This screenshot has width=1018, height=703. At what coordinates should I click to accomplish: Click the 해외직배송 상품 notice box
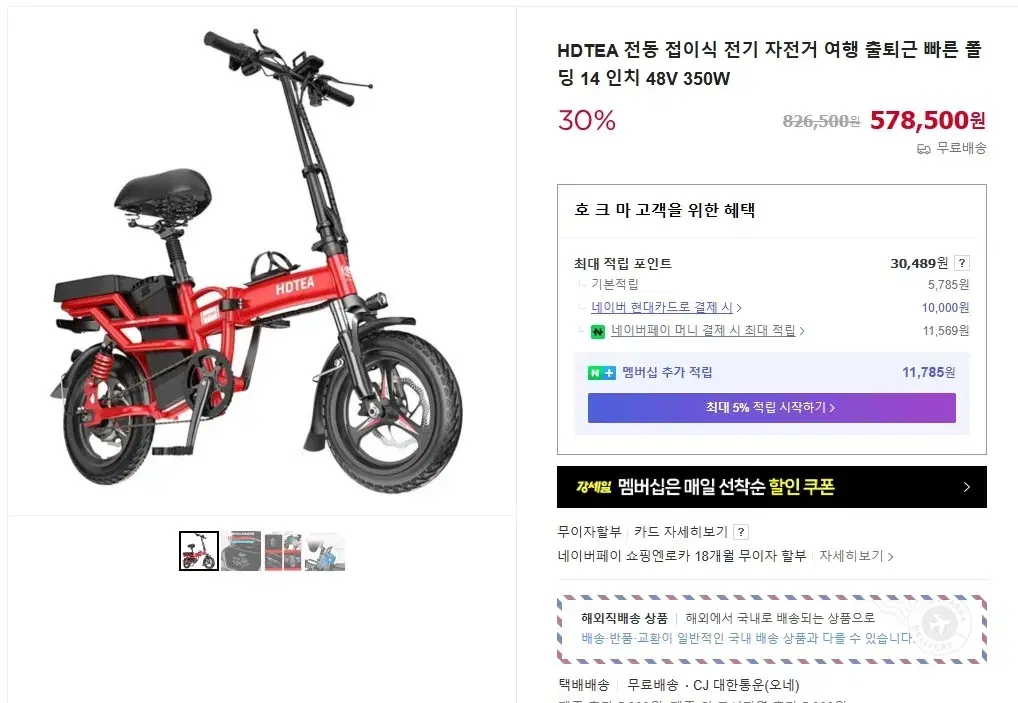[x=771, y=628]
